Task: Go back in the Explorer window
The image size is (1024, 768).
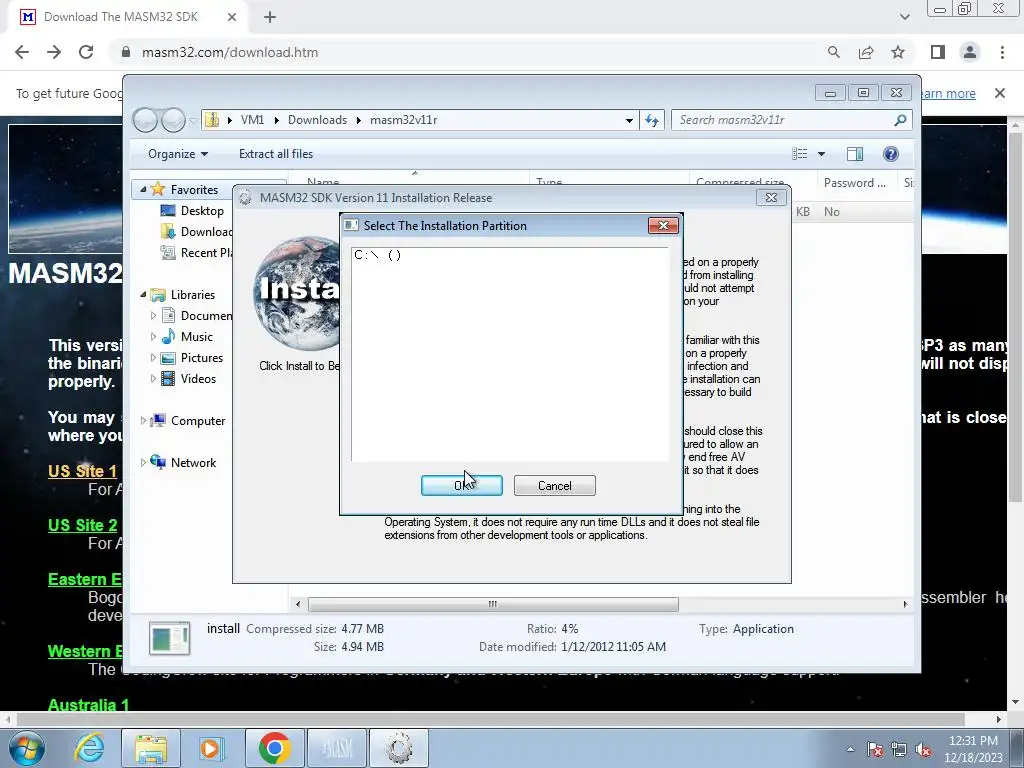Action: [145, 120]
